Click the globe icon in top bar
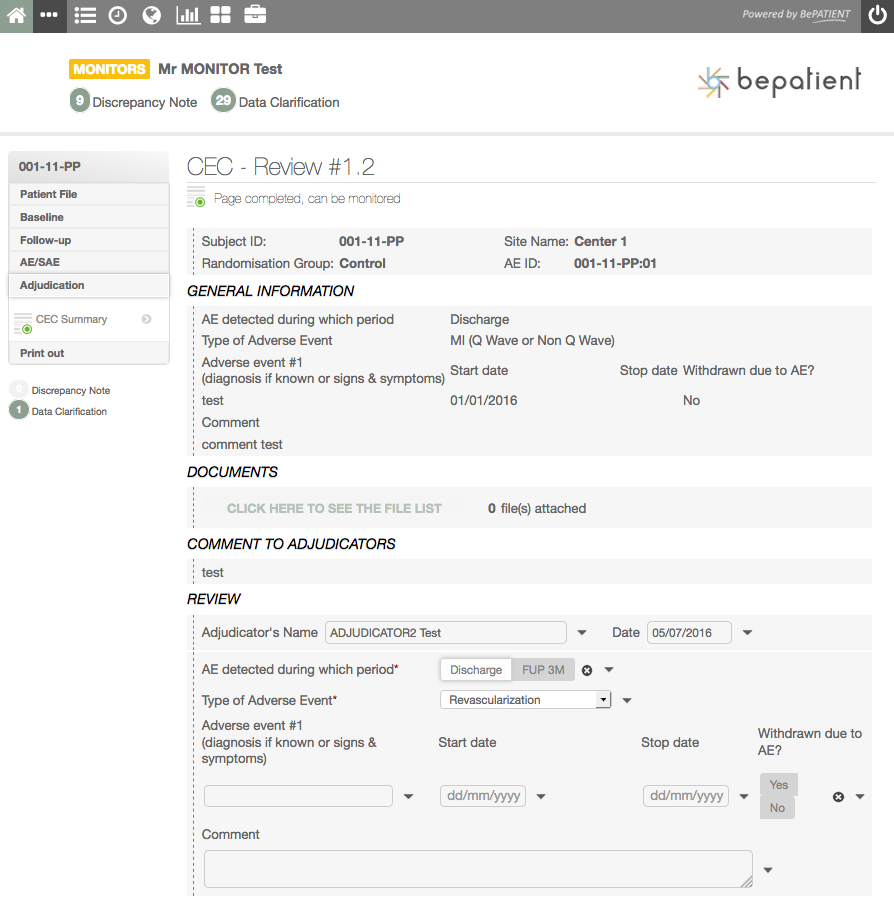This screenshot has height=911, width=894. tap(151, 16)
